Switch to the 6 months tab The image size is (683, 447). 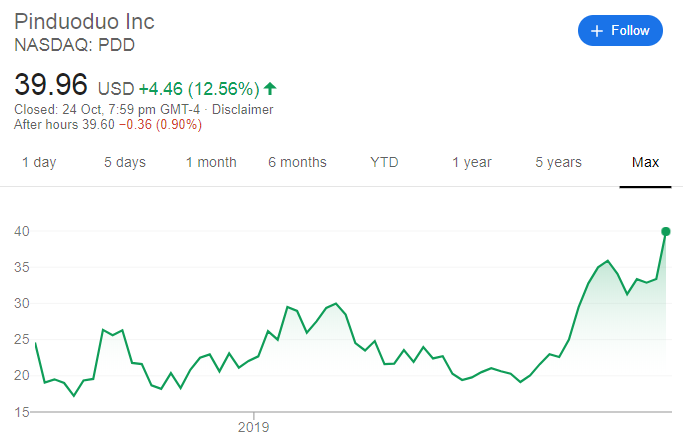click(x=297, y=162)
